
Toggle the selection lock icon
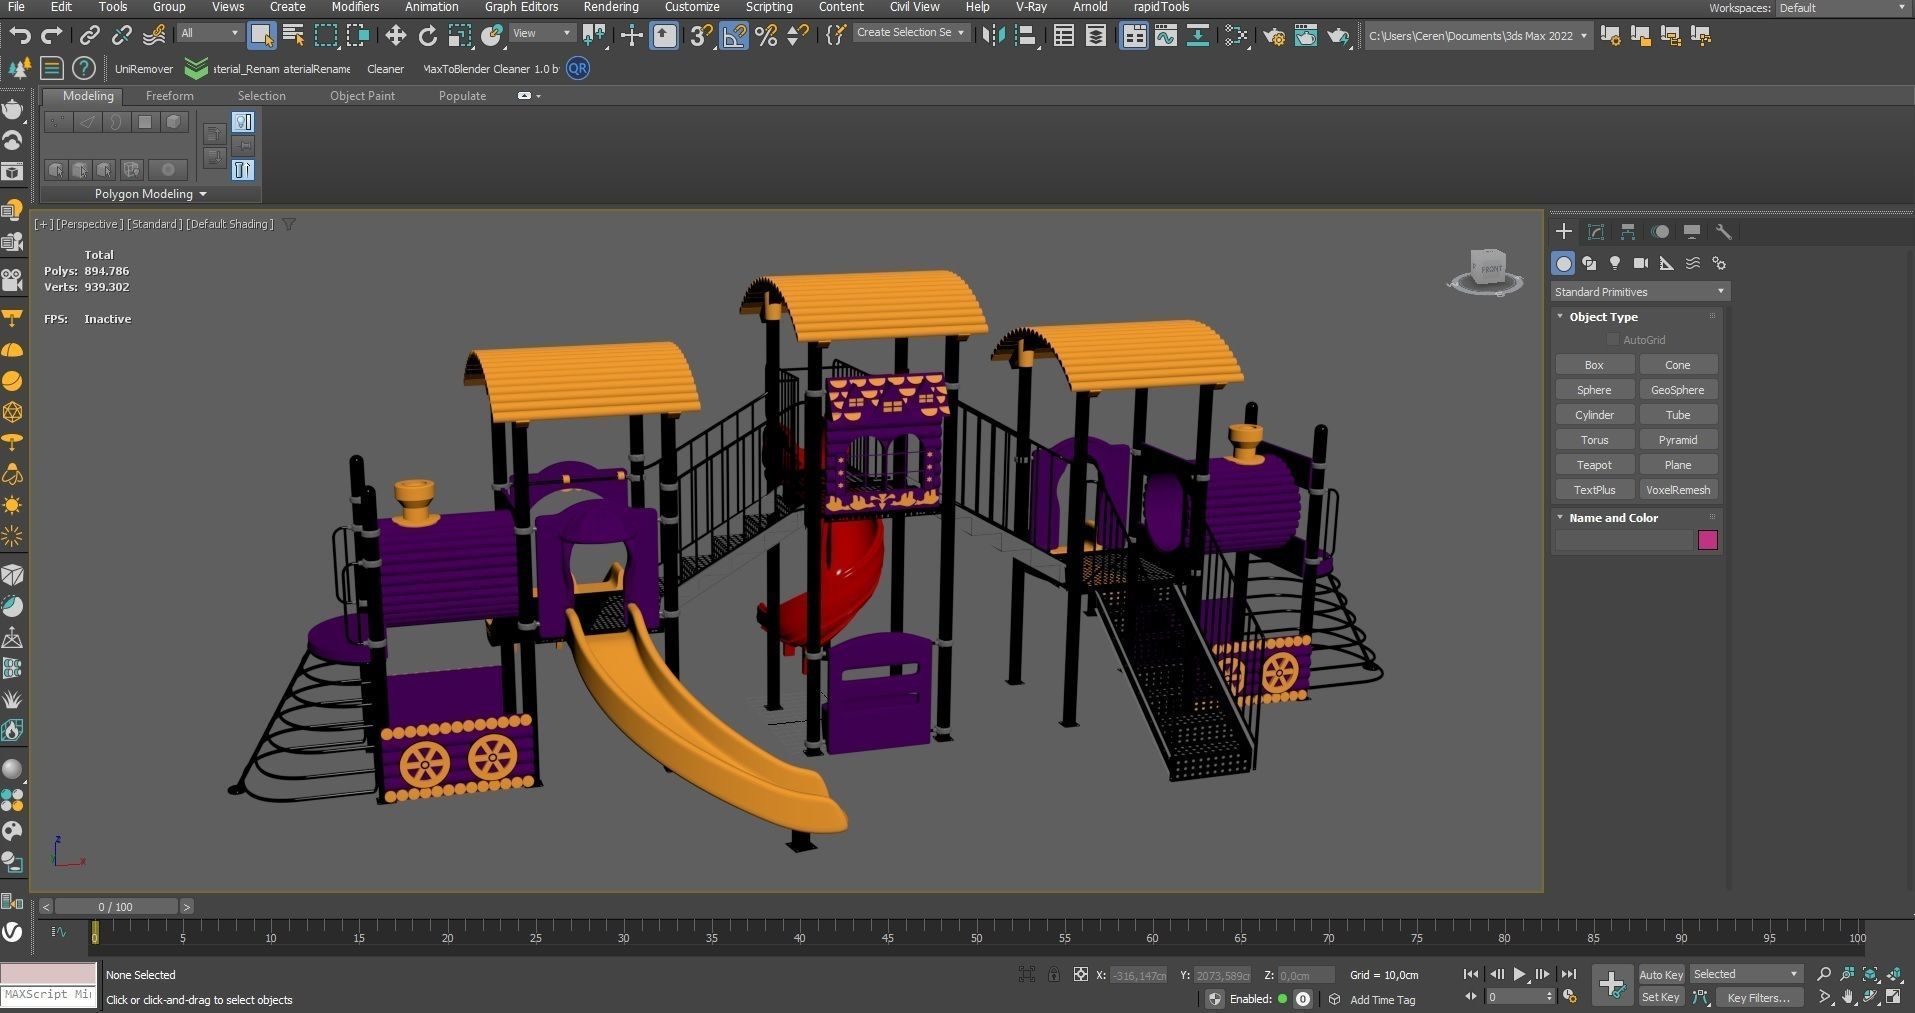1054,974
